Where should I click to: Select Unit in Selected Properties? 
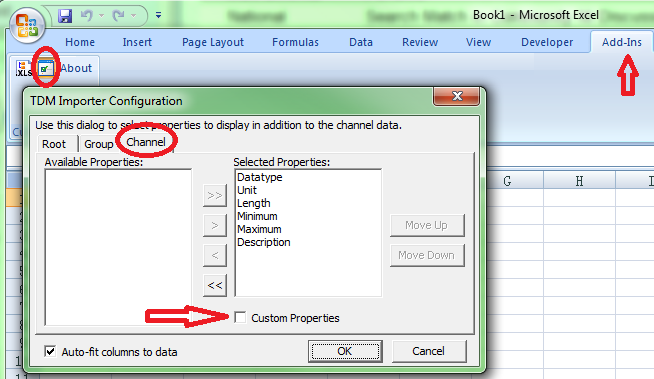click(247, 190)
